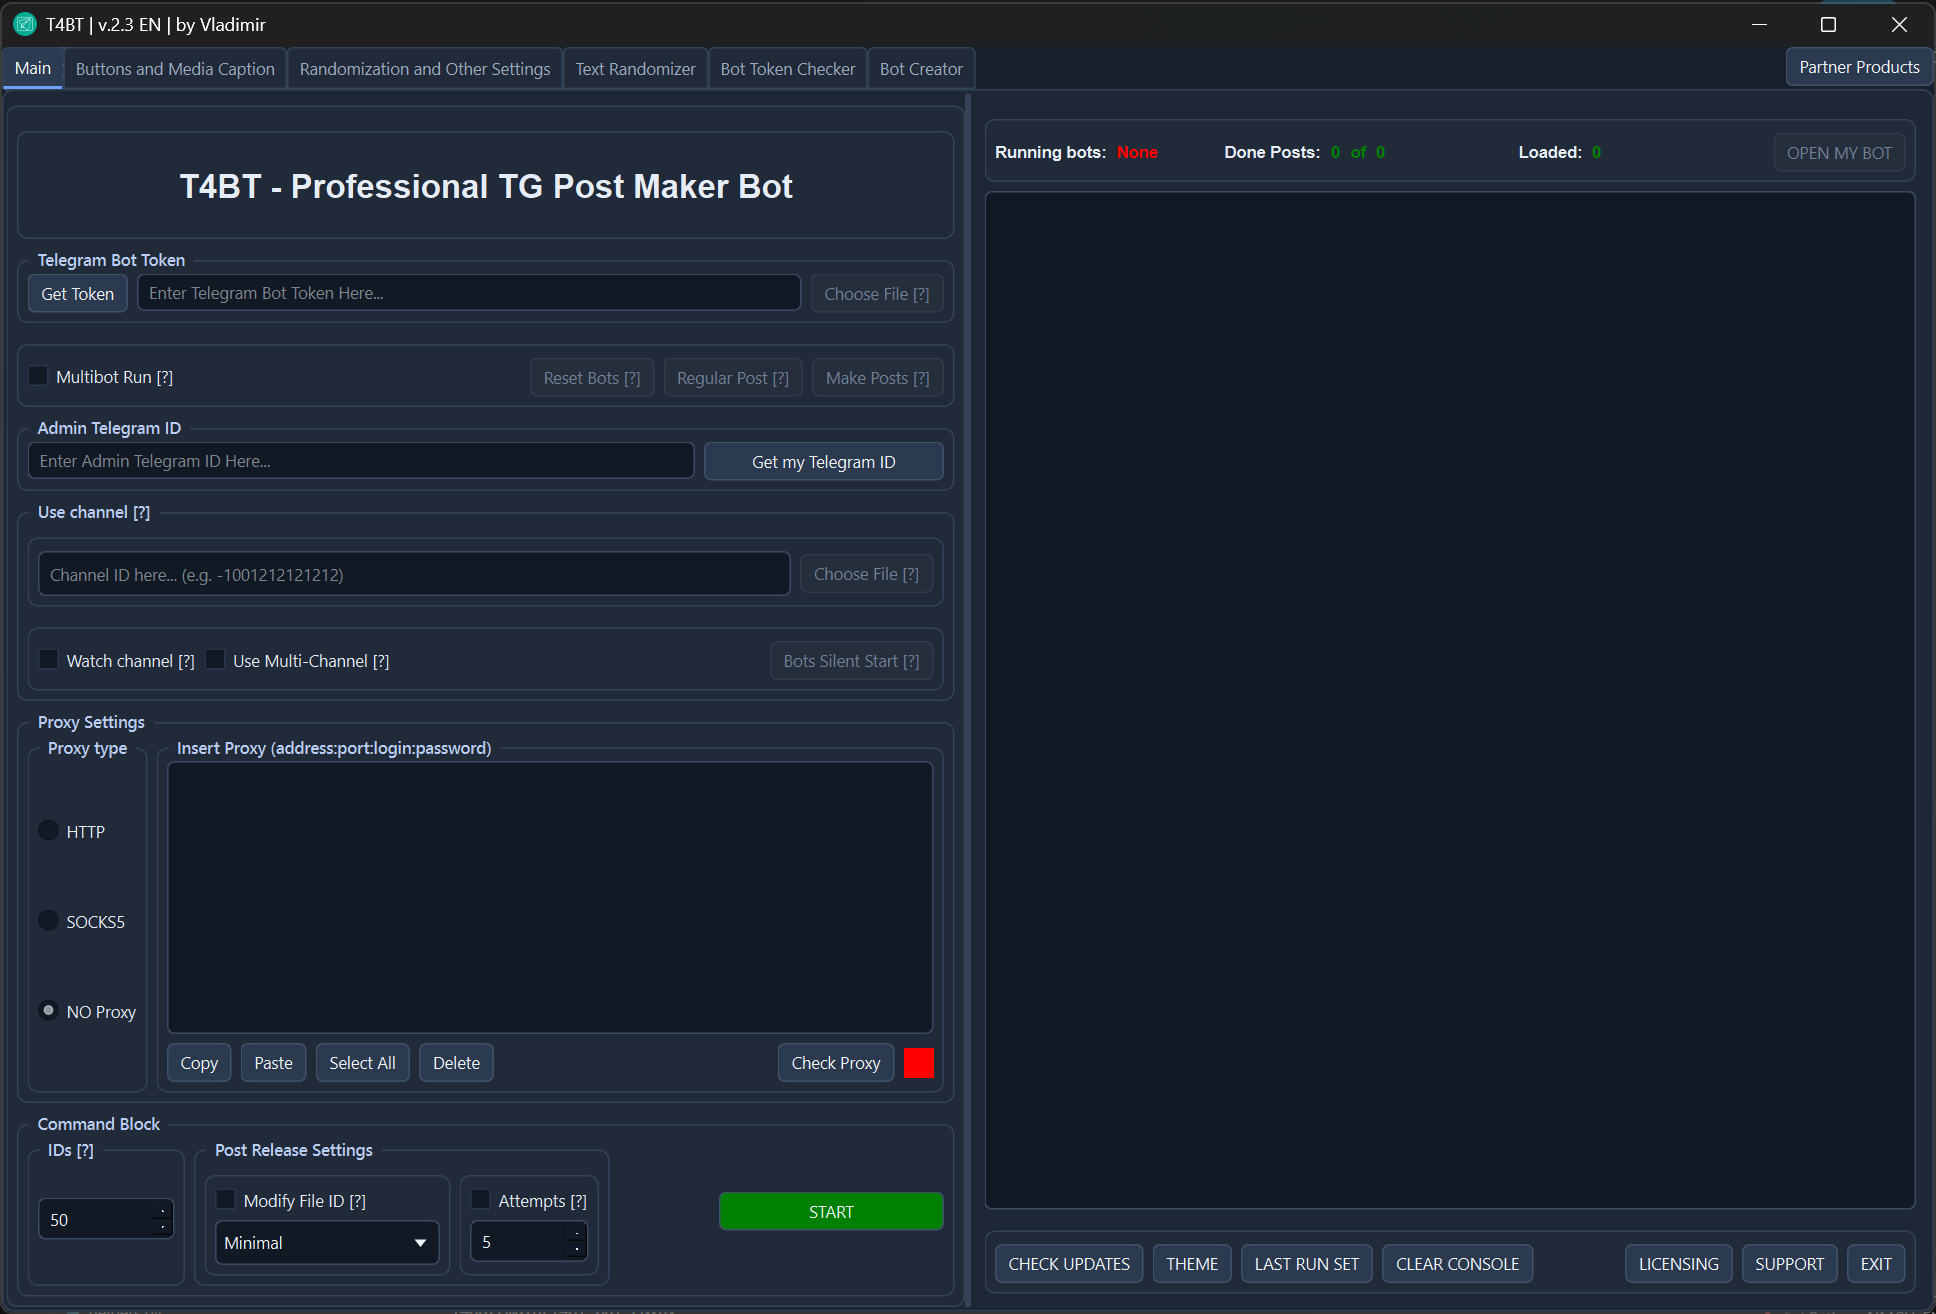Toggle the THEME button
The height and width of the screenshot is (1314, 1936).
coord(1192,1264)
